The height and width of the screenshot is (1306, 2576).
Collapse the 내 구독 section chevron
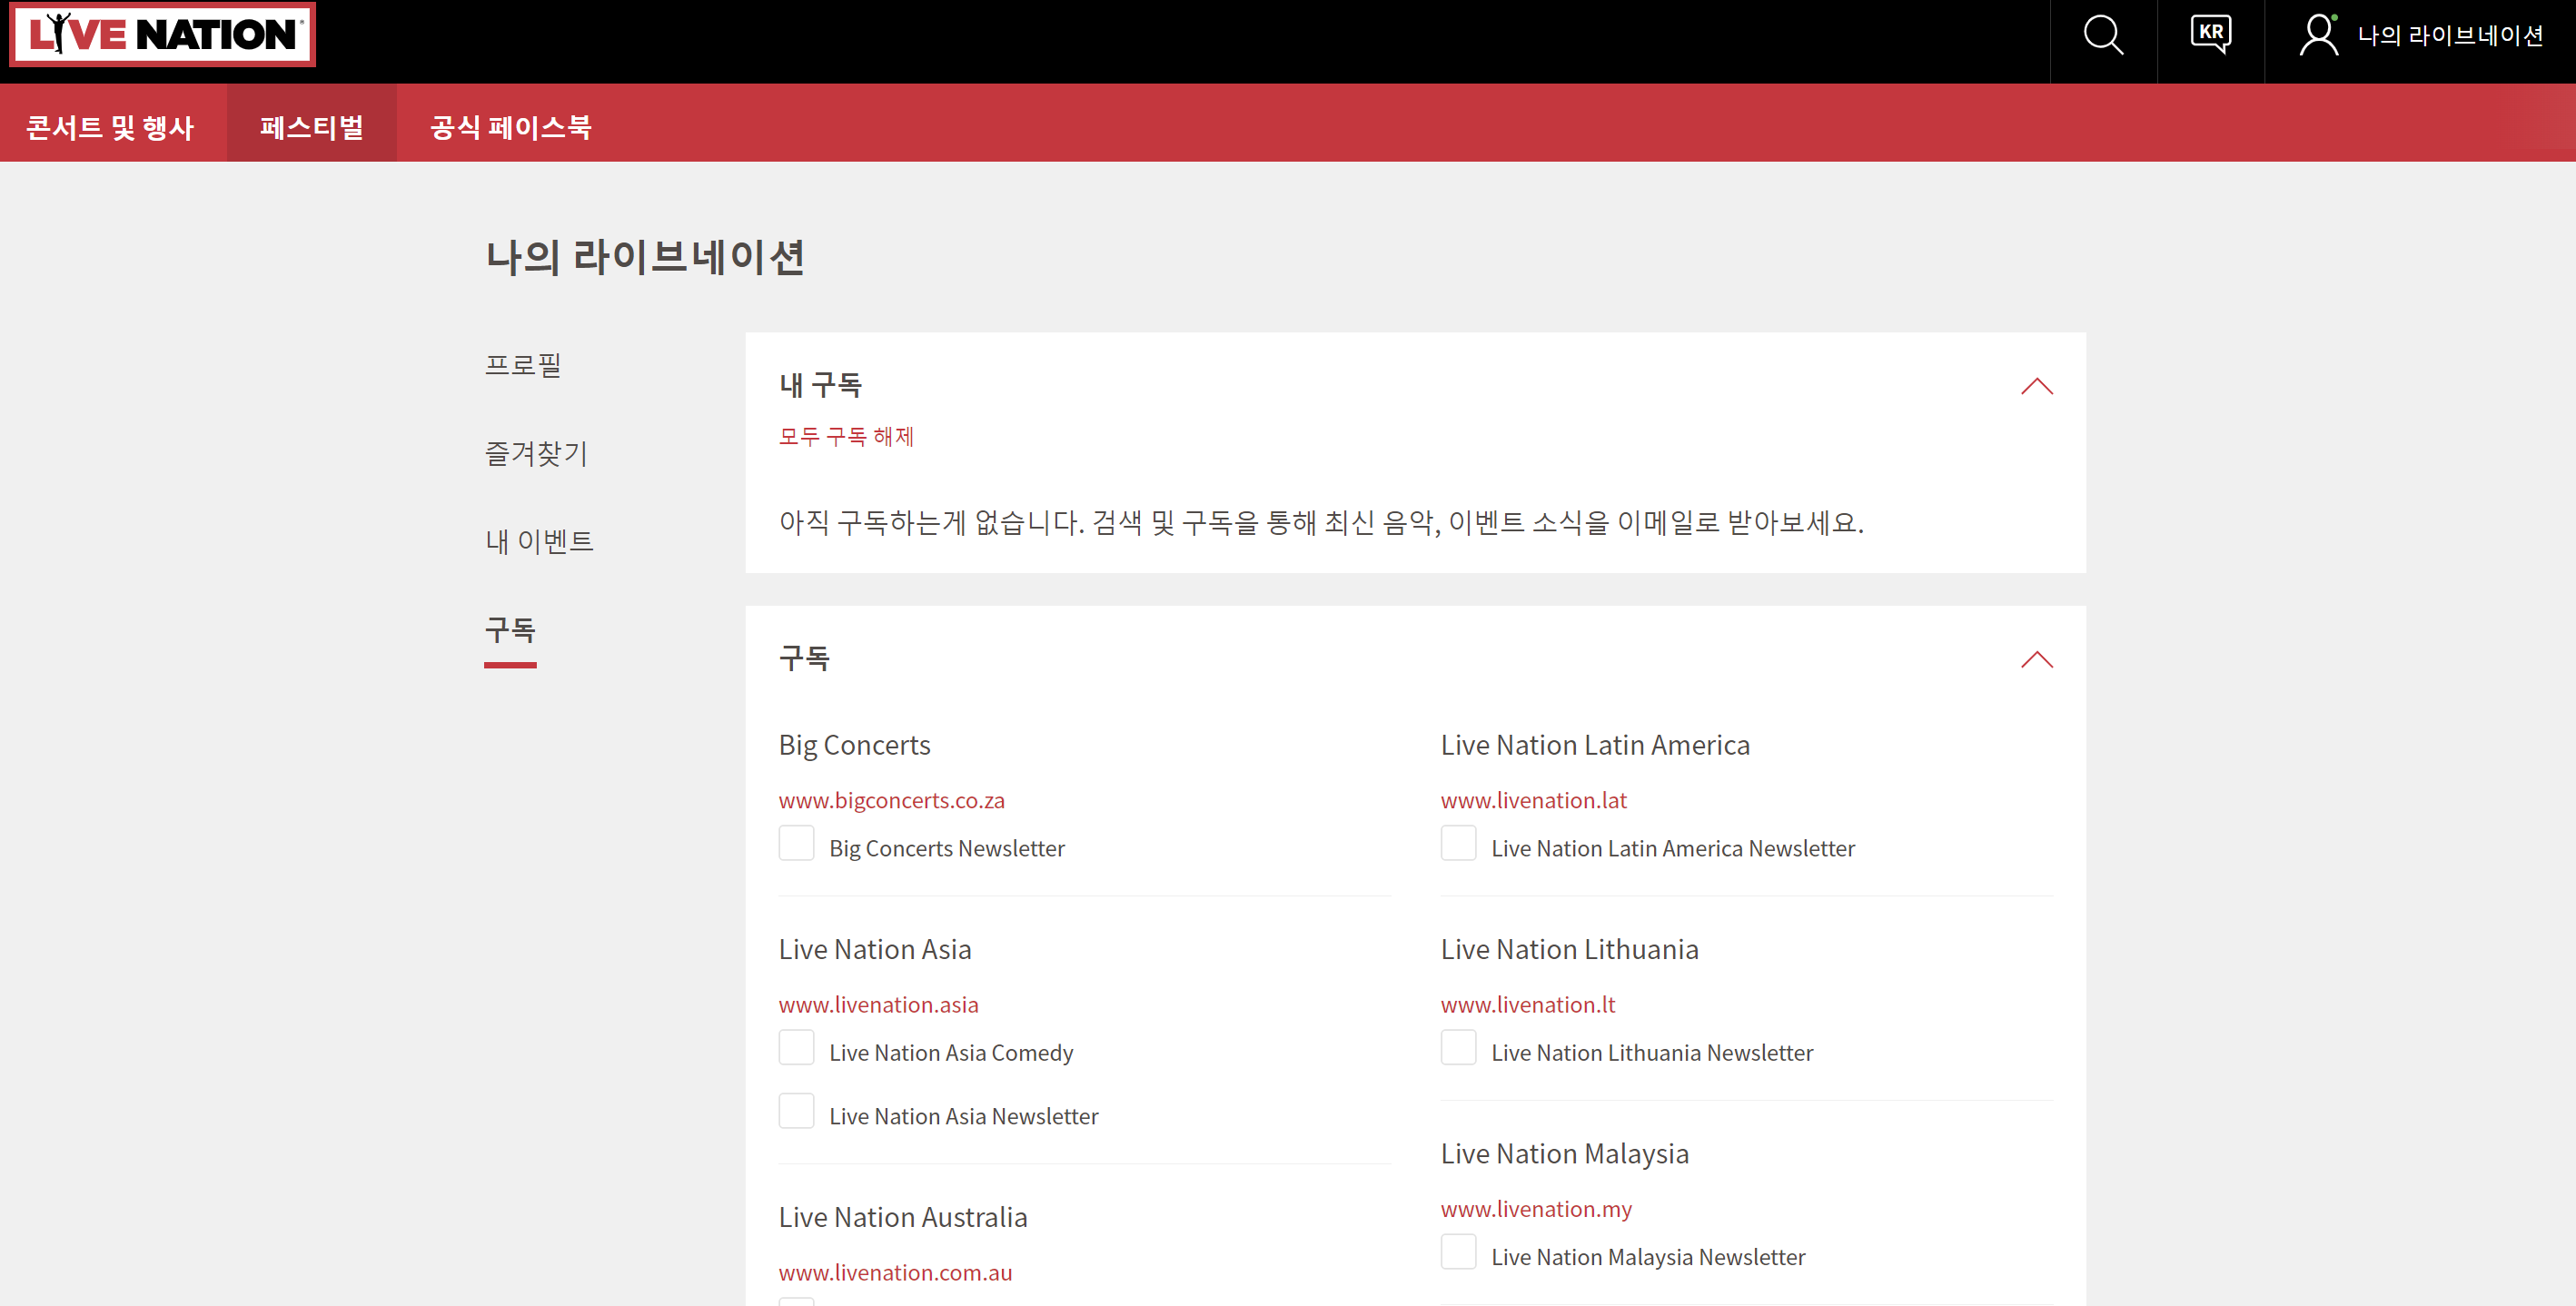click(x=2036, y=387)
